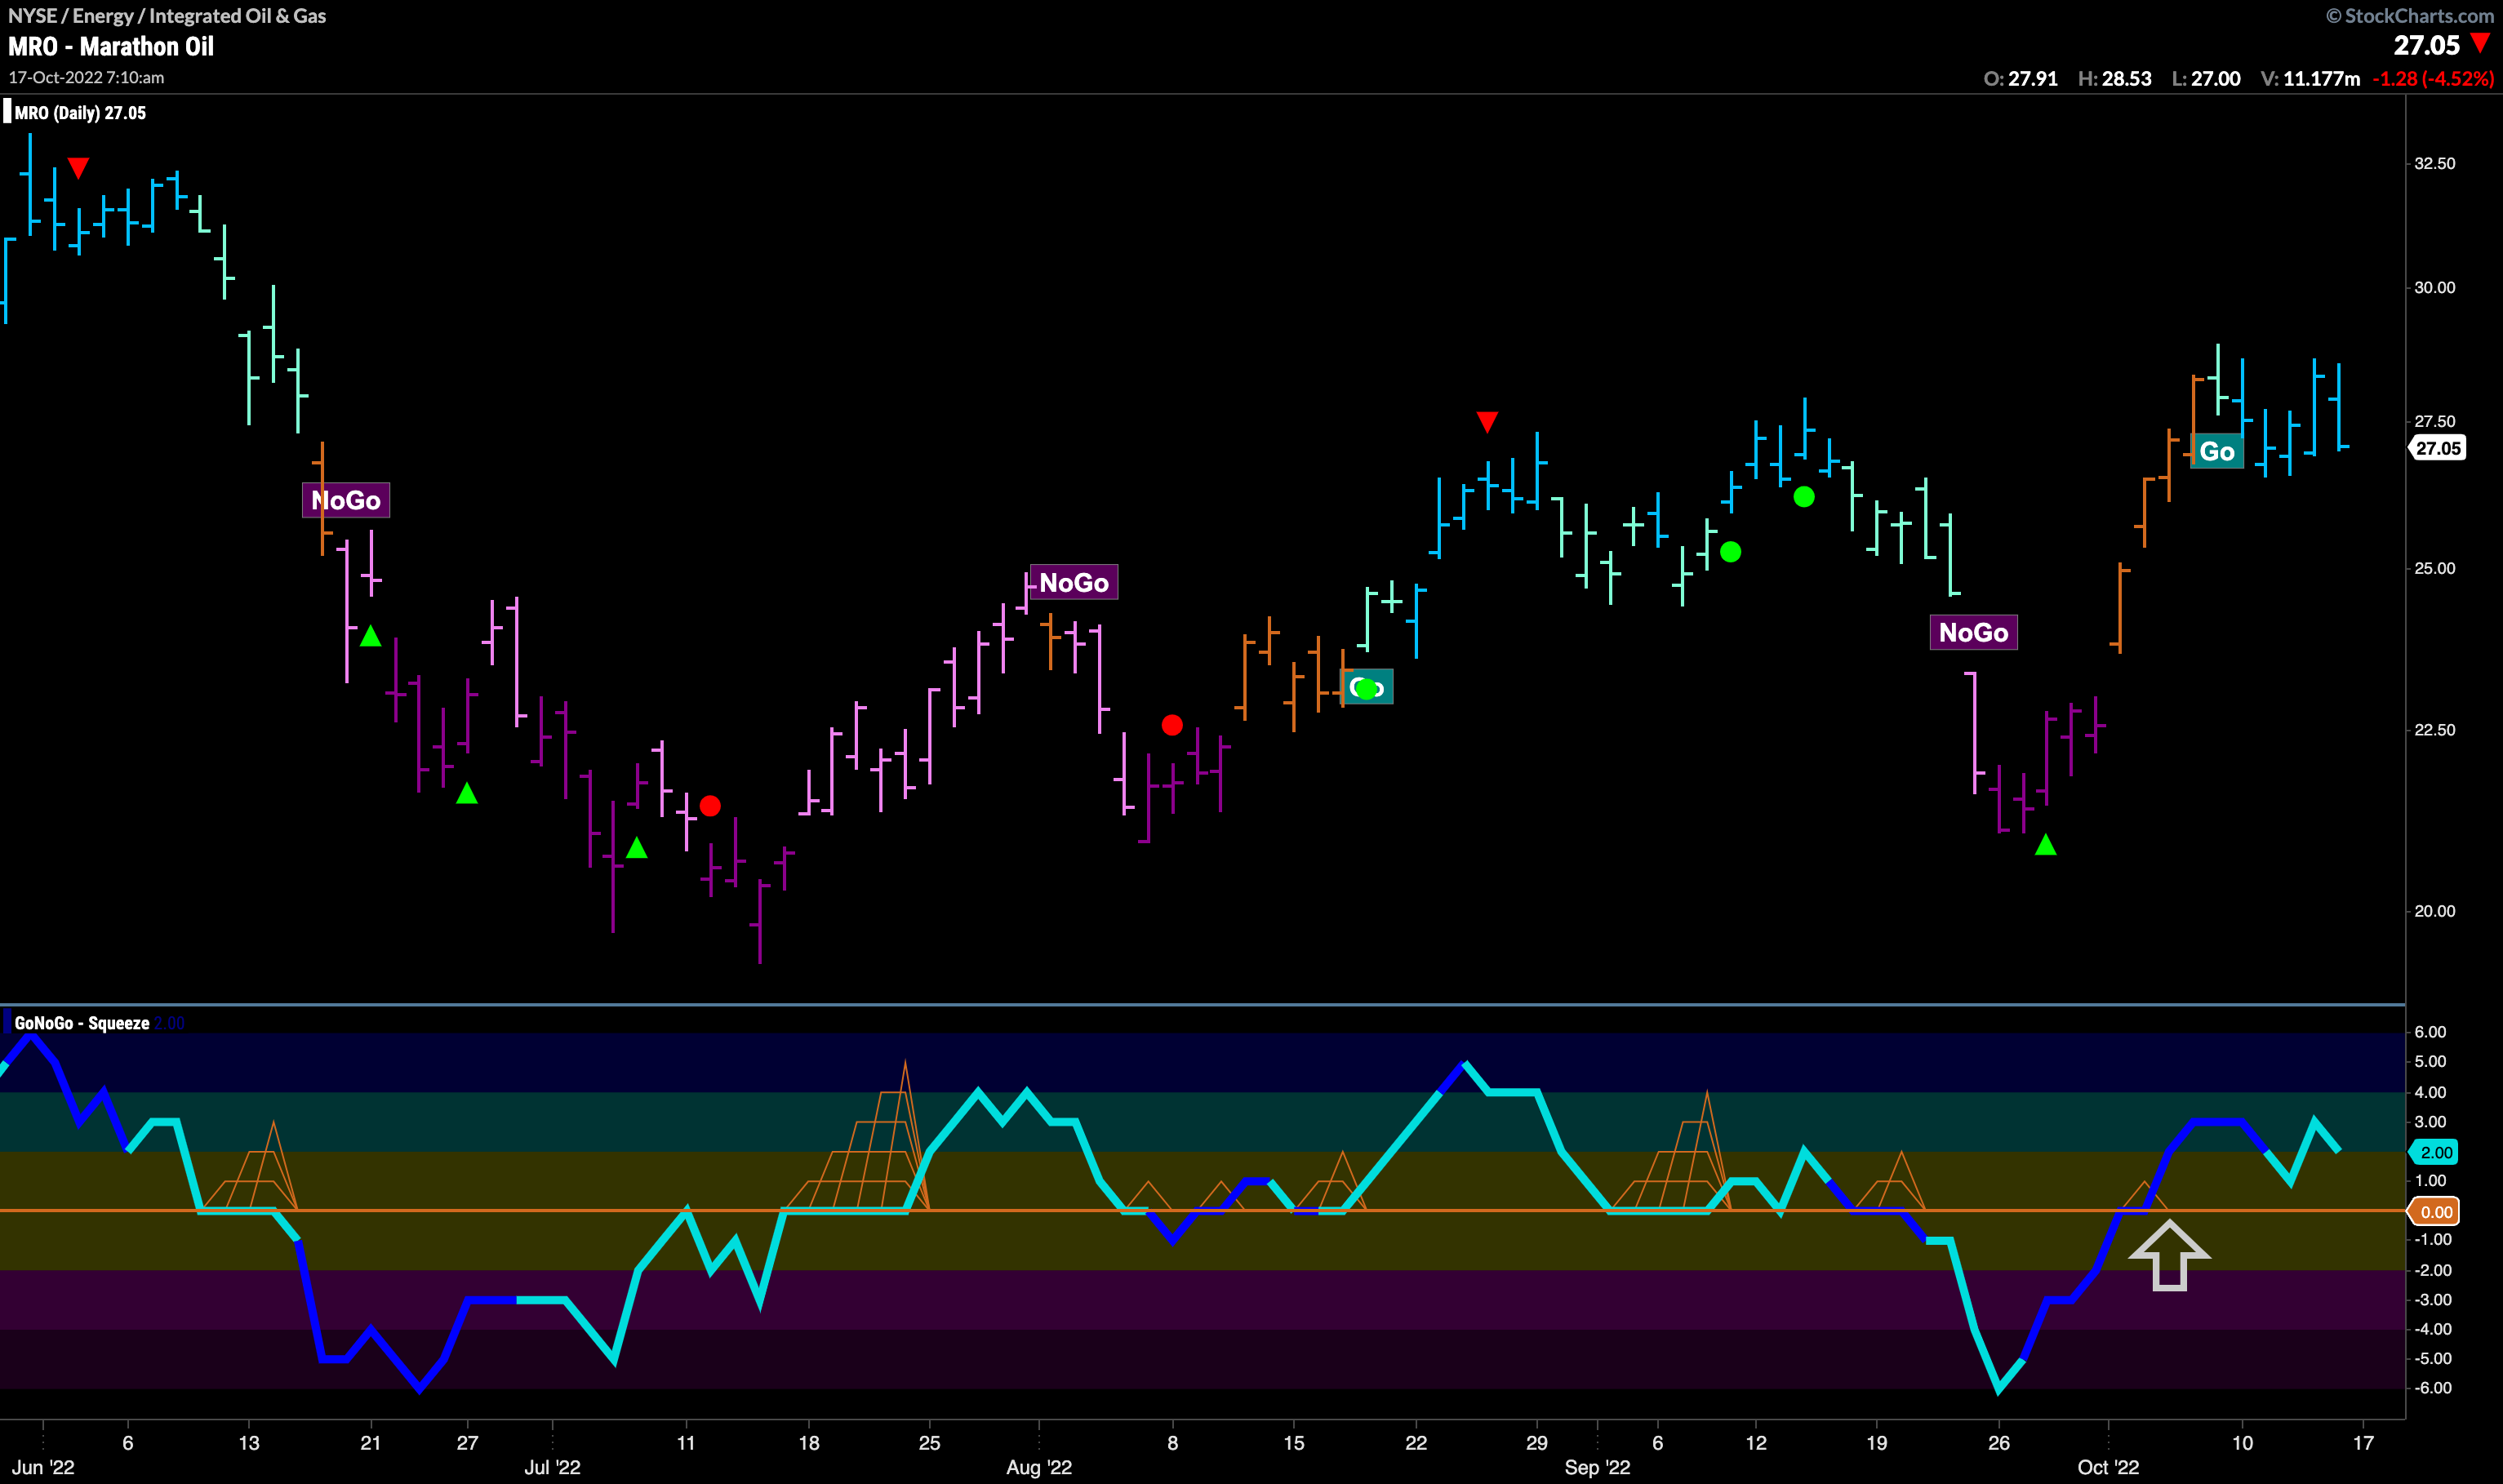Click the 17-Oct-2022 7:10am timestamp
The height and width of the screenshot is (1484, 2503).
tap(86, 78)
